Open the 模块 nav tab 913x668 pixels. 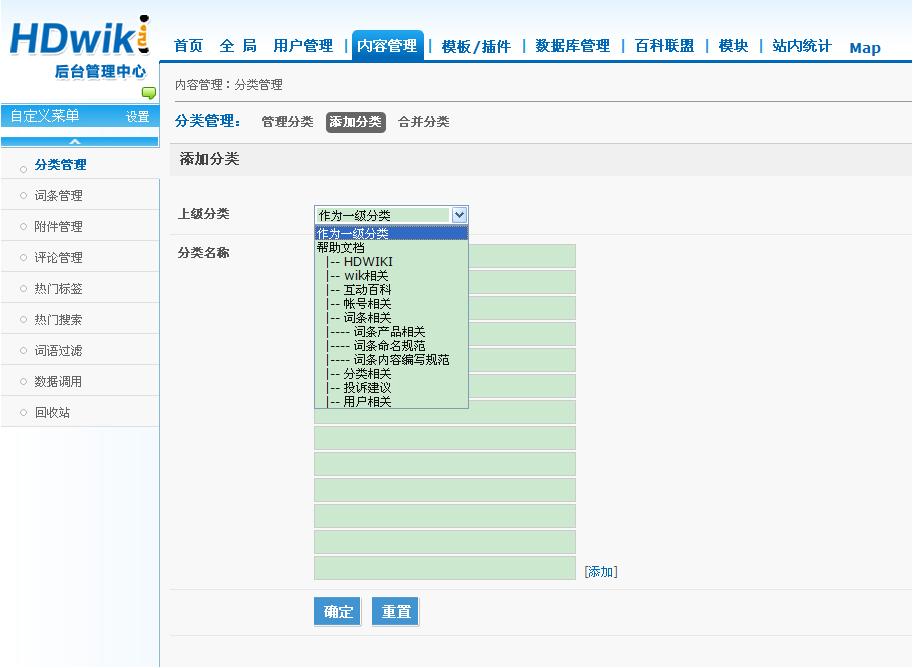click(x=733, y=46)
